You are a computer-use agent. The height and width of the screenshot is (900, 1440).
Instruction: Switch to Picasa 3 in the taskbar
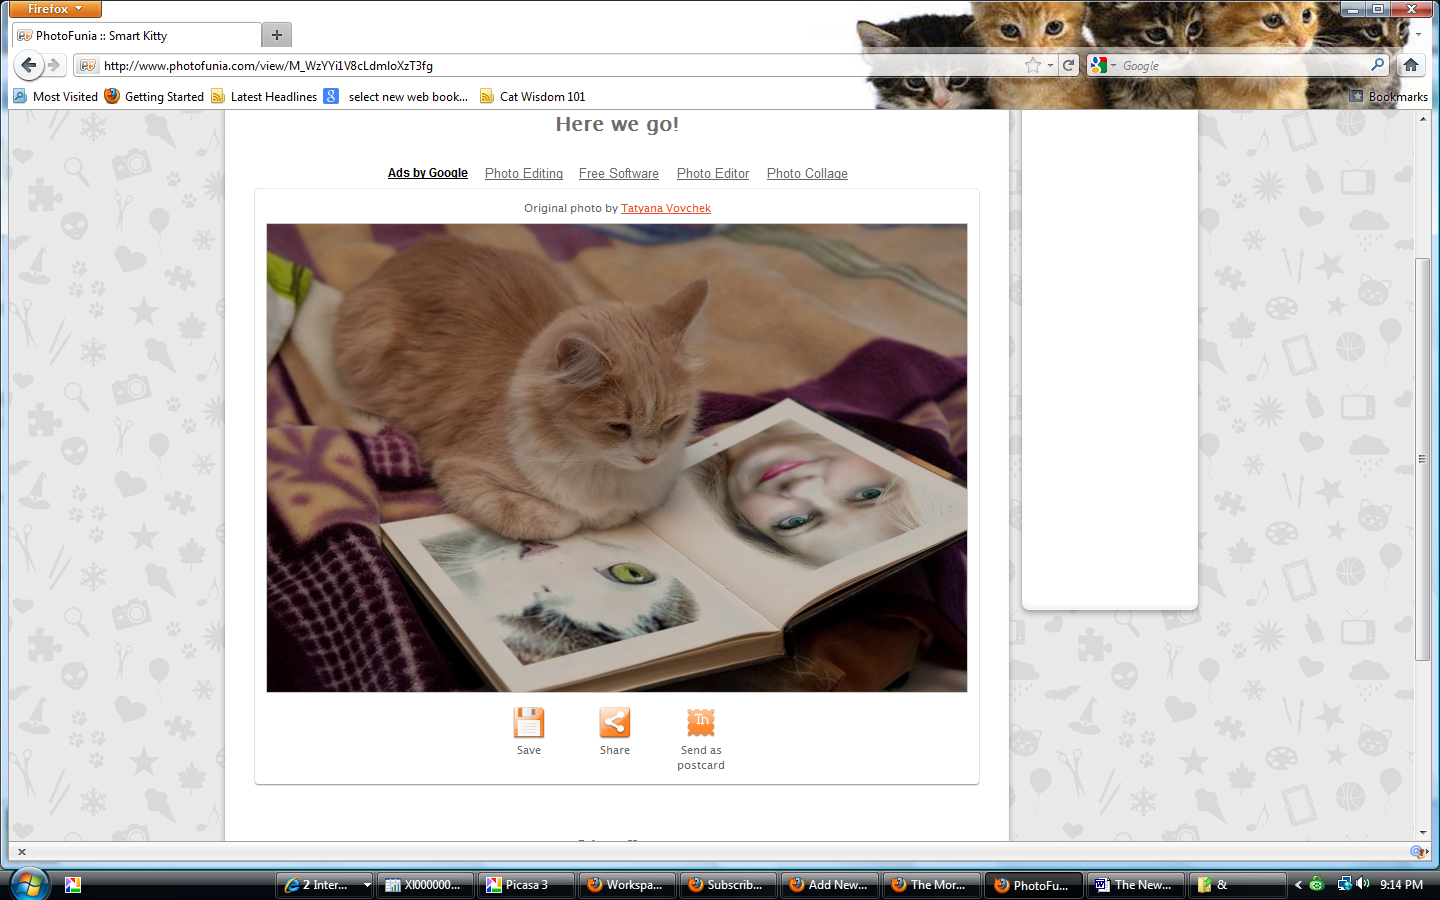[x=526, y=885]
